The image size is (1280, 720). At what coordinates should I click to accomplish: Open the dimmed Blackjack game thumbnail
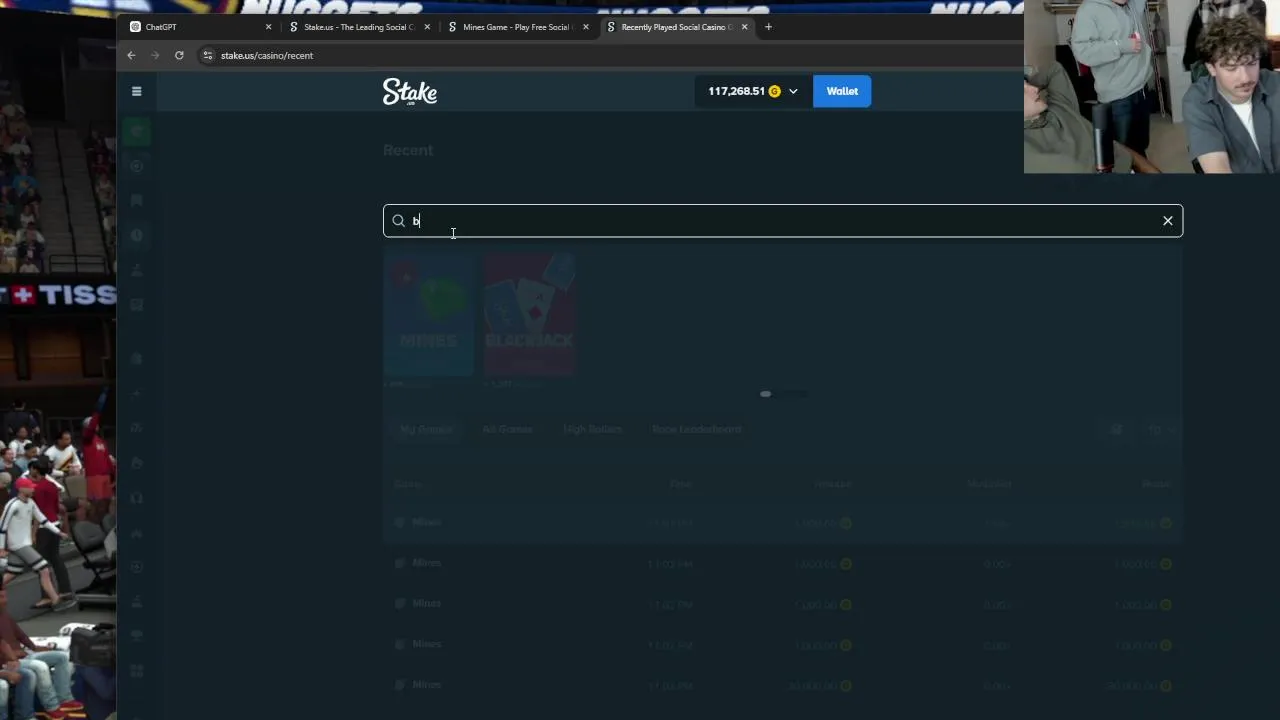(x=529, y=314)
